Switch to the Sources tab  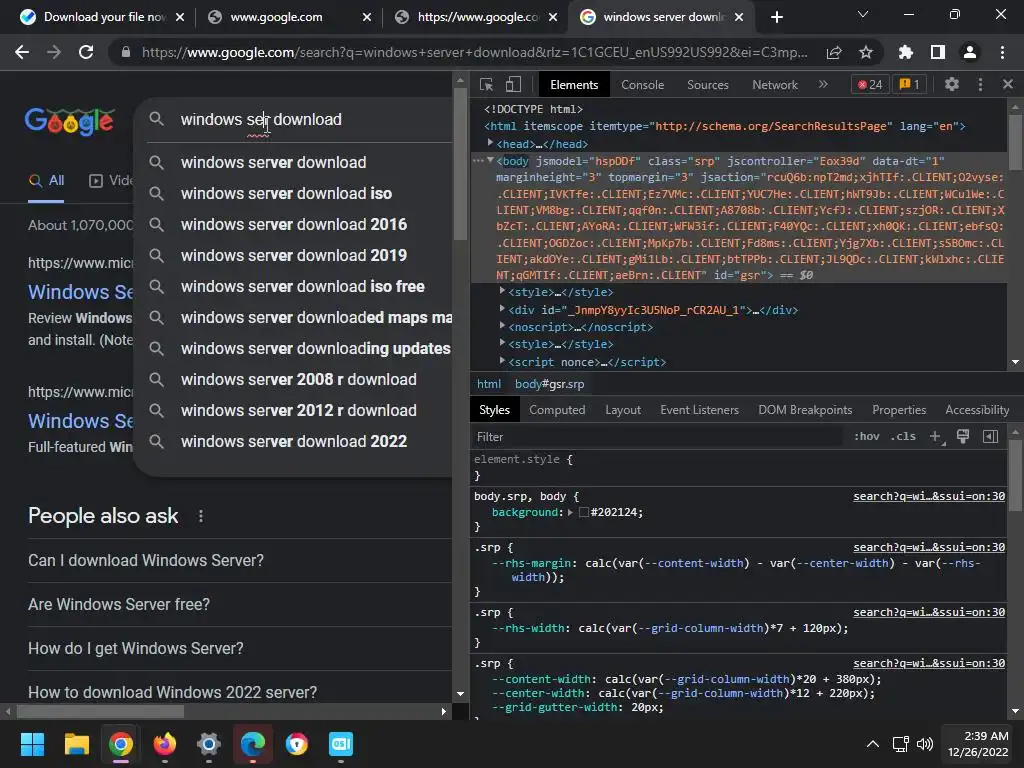(707, 85)
